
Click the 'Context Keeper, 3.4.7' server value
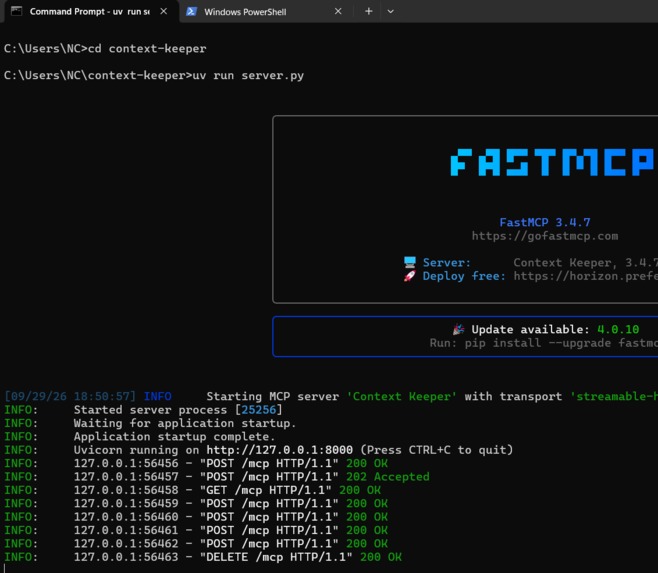tap(585, 263)
